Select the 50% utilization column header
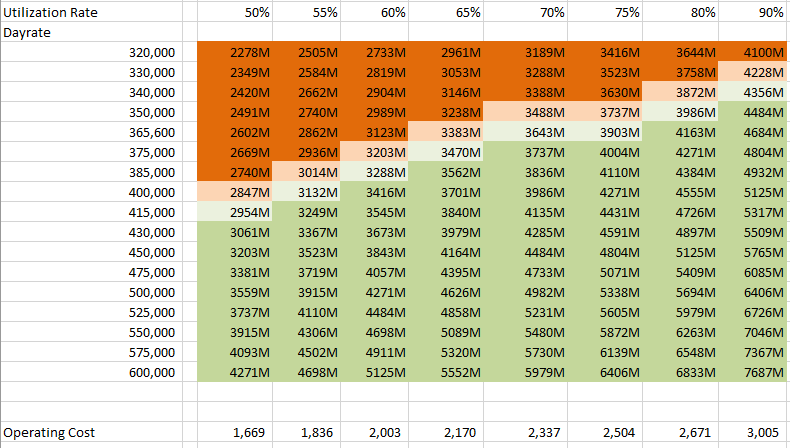 pos(235,12)
